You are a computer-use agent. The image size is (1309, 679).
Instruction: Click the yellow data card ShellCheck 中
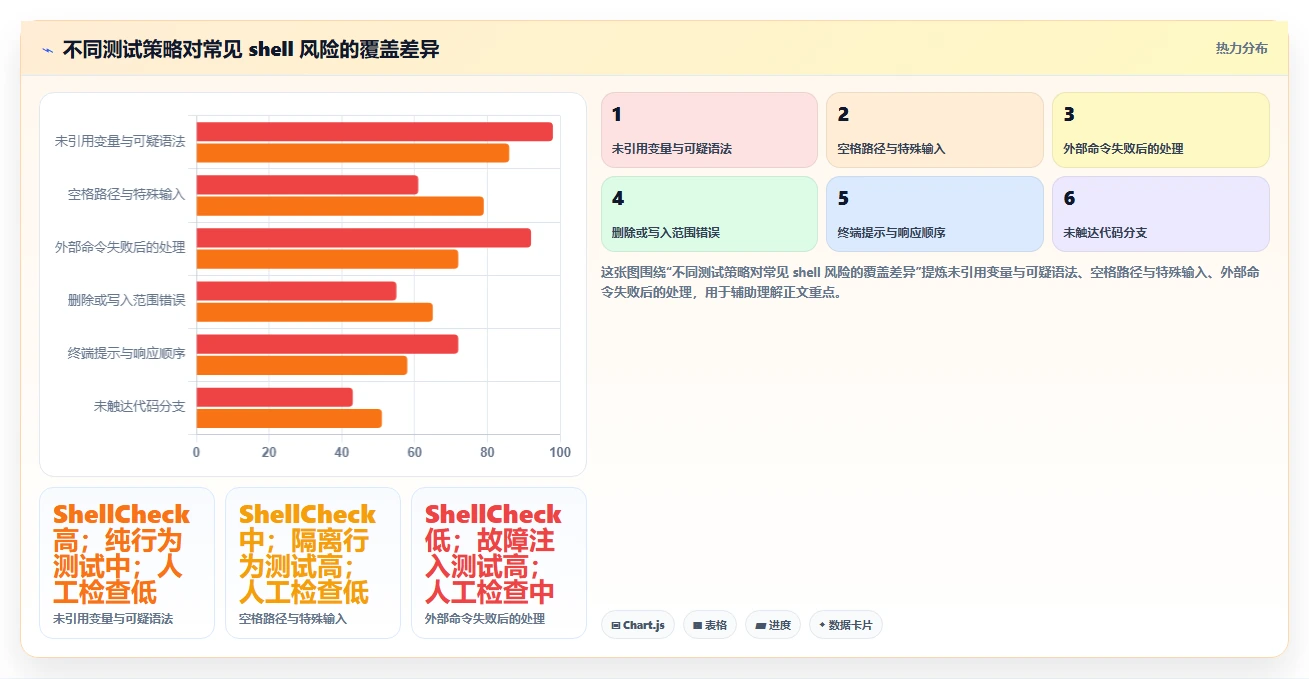click(x=313, y=563)
